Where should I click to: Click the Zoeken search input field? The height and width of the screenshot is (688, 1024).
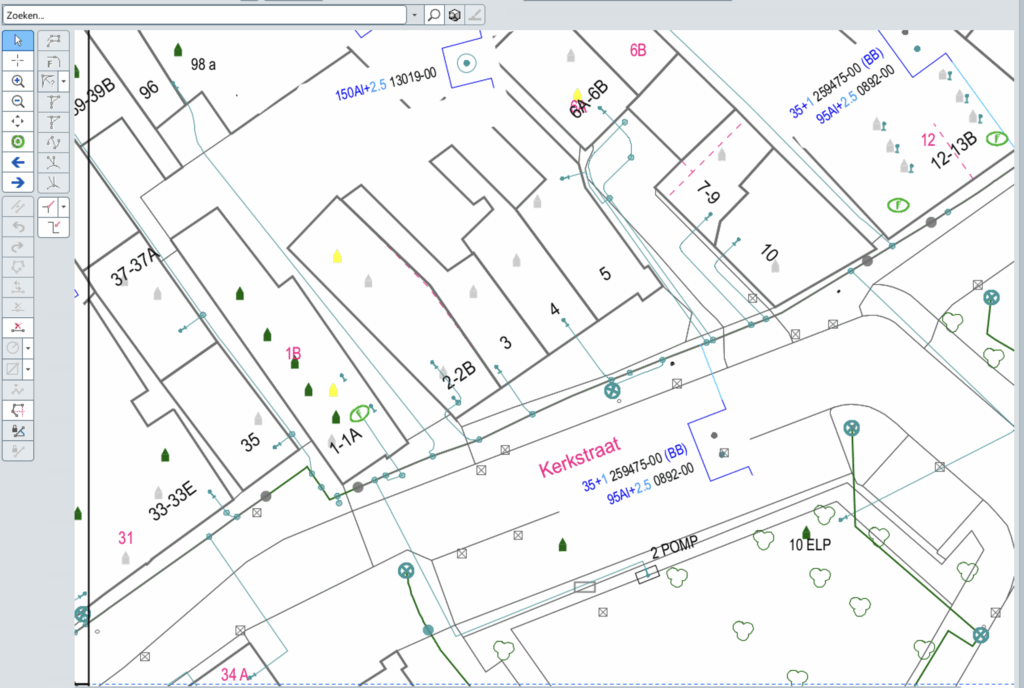coord(205,14)
